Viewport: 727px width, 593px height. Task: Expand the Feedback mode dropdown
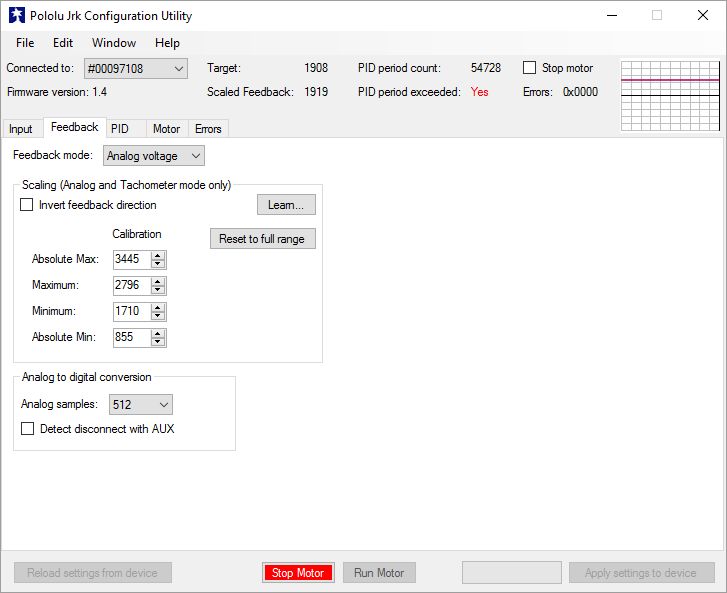153,156
